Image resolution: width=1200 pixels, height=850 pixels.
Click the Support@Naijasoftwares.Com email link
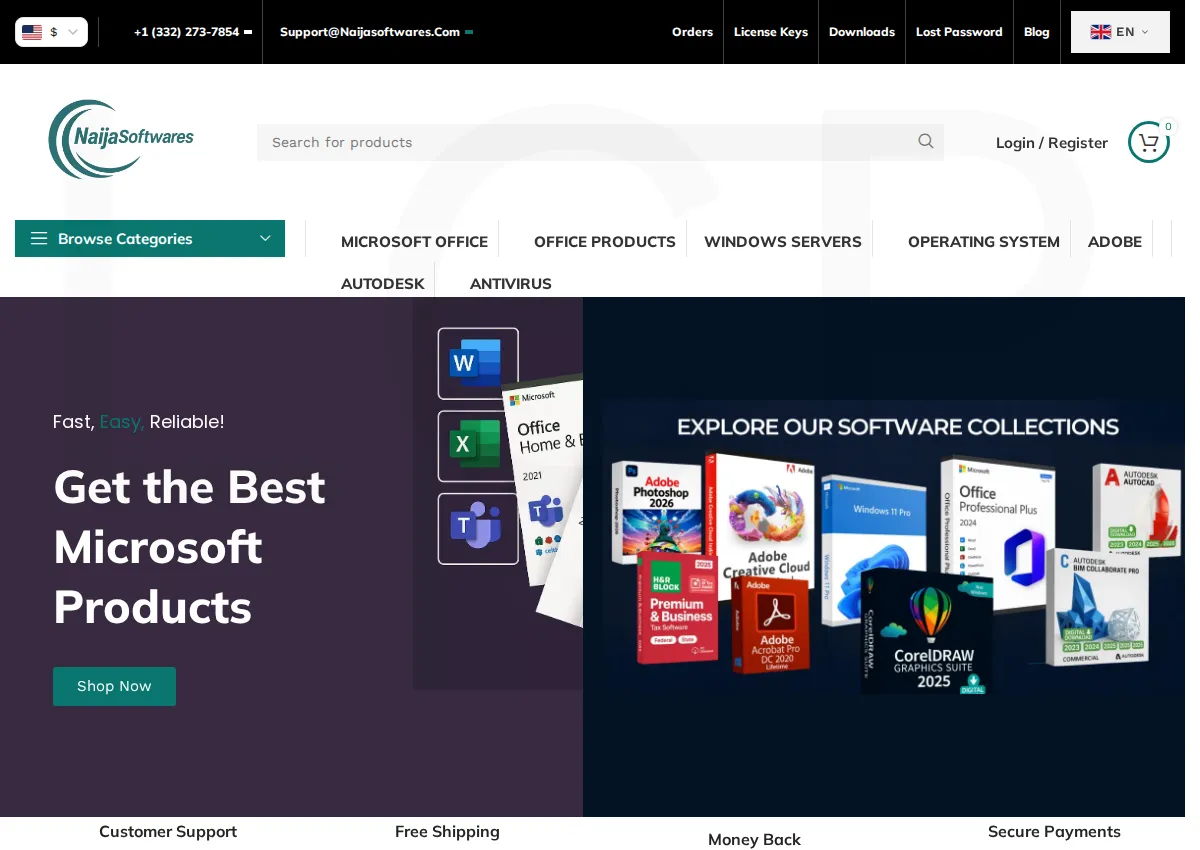click(370, 32)
